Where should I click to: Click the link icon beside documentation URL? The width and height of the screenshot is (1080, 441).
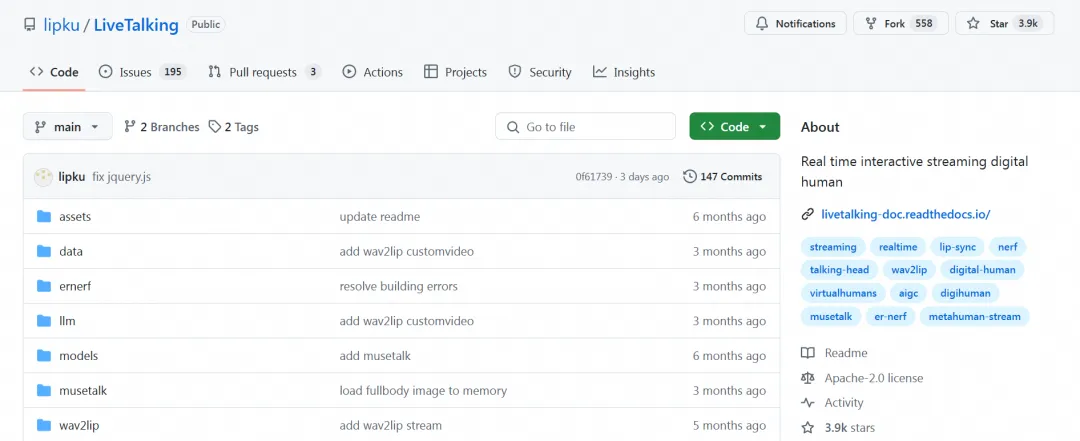pos(808,214)
